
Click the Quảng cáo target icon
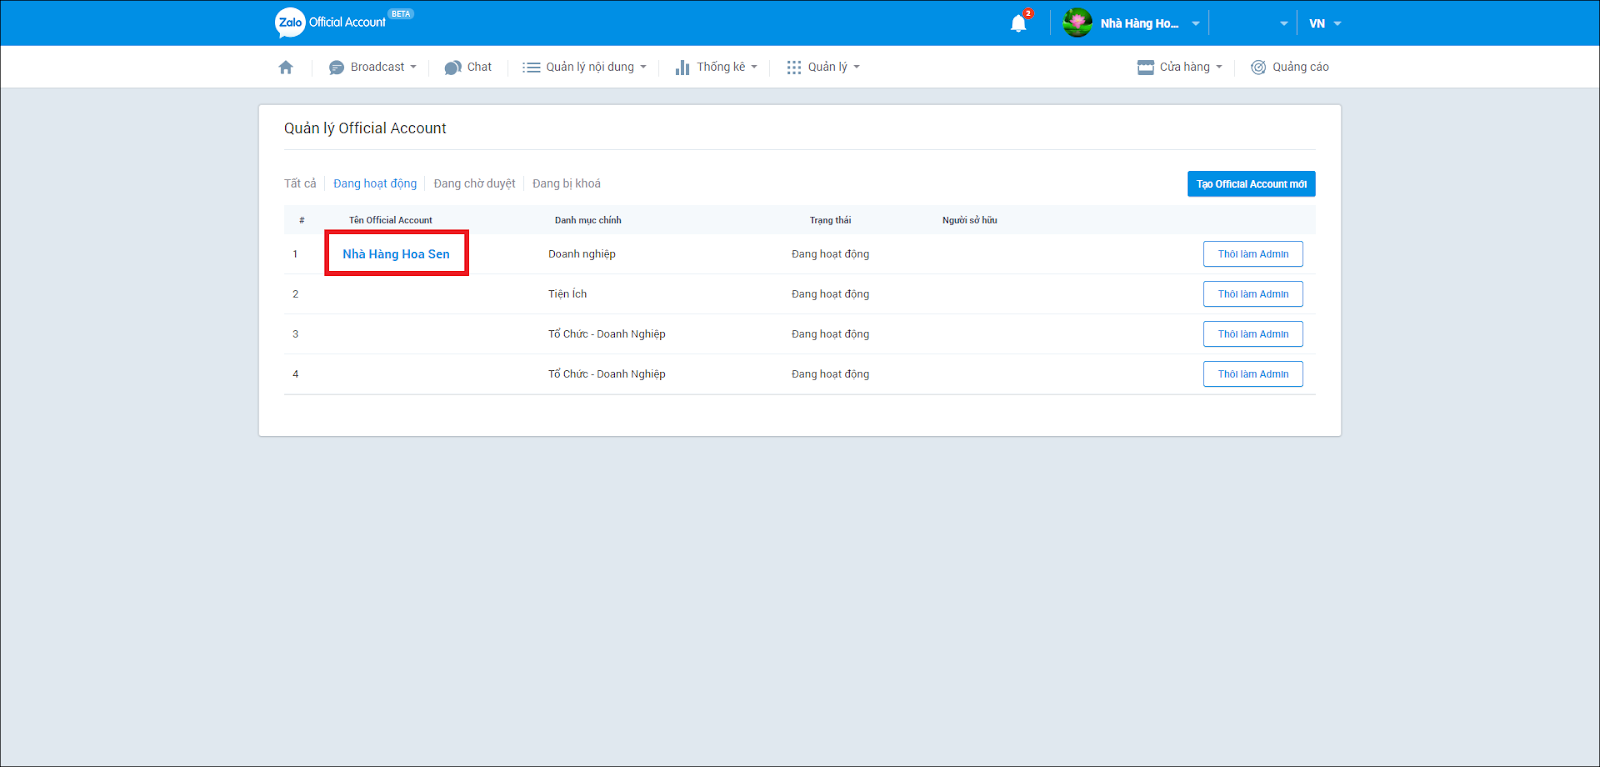(1259, 67)
